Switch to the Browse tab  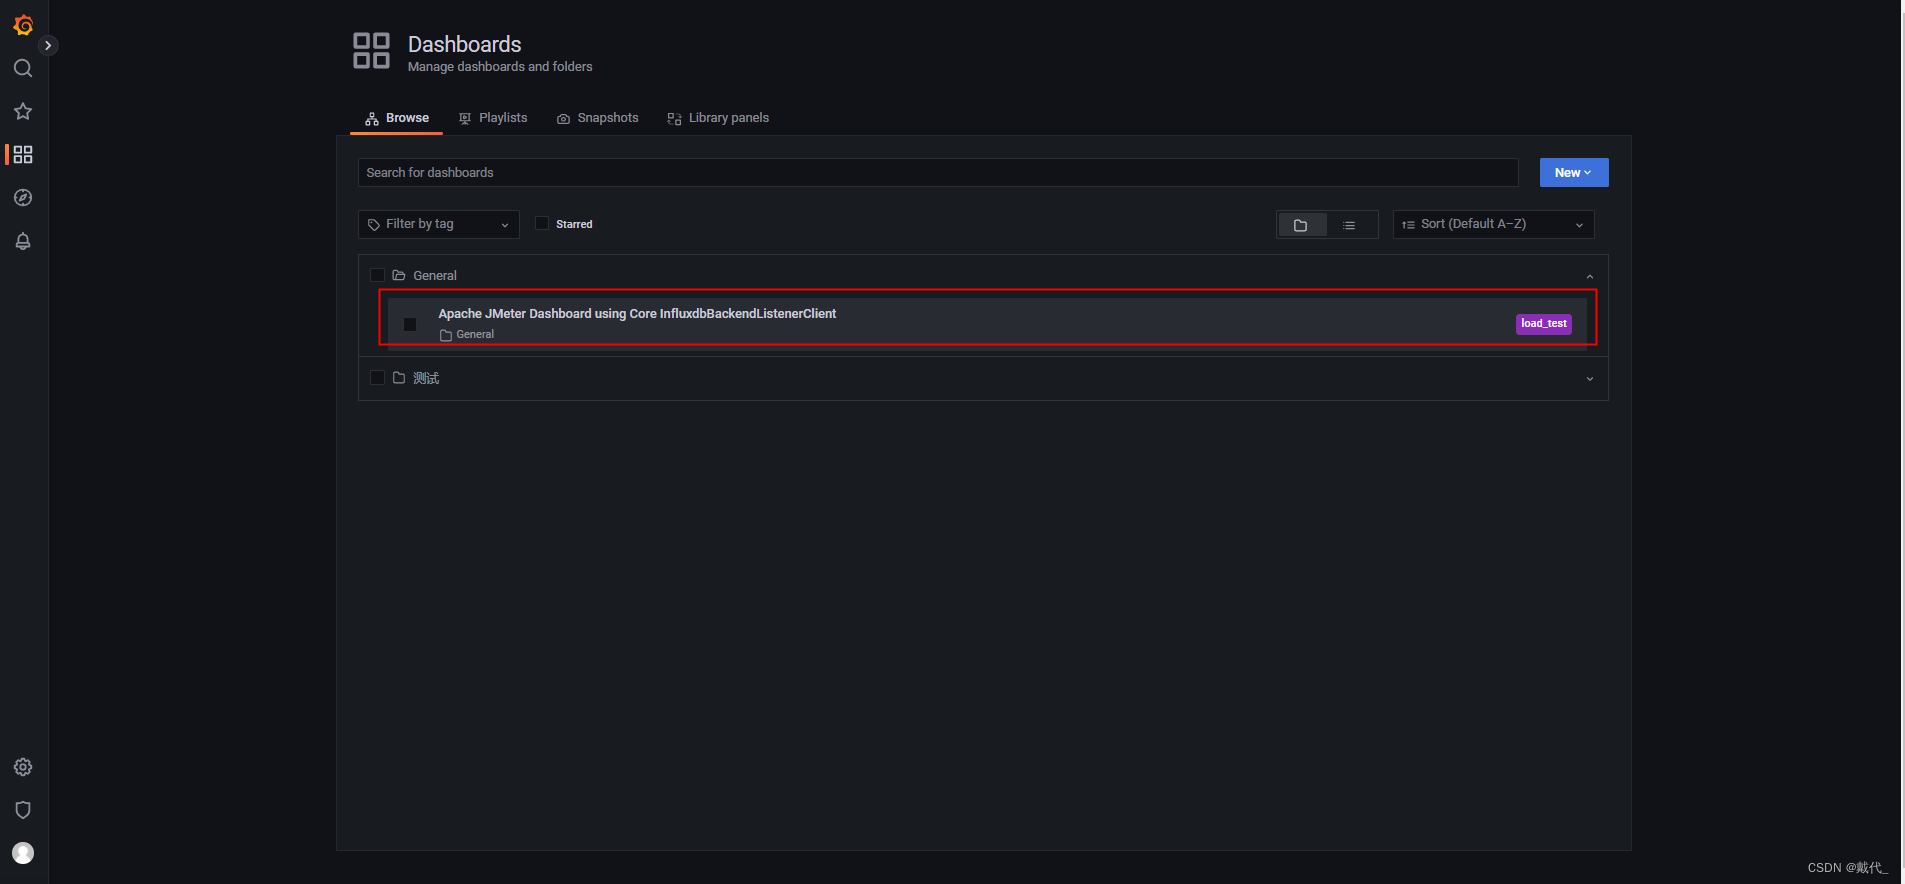coord(397,118)
